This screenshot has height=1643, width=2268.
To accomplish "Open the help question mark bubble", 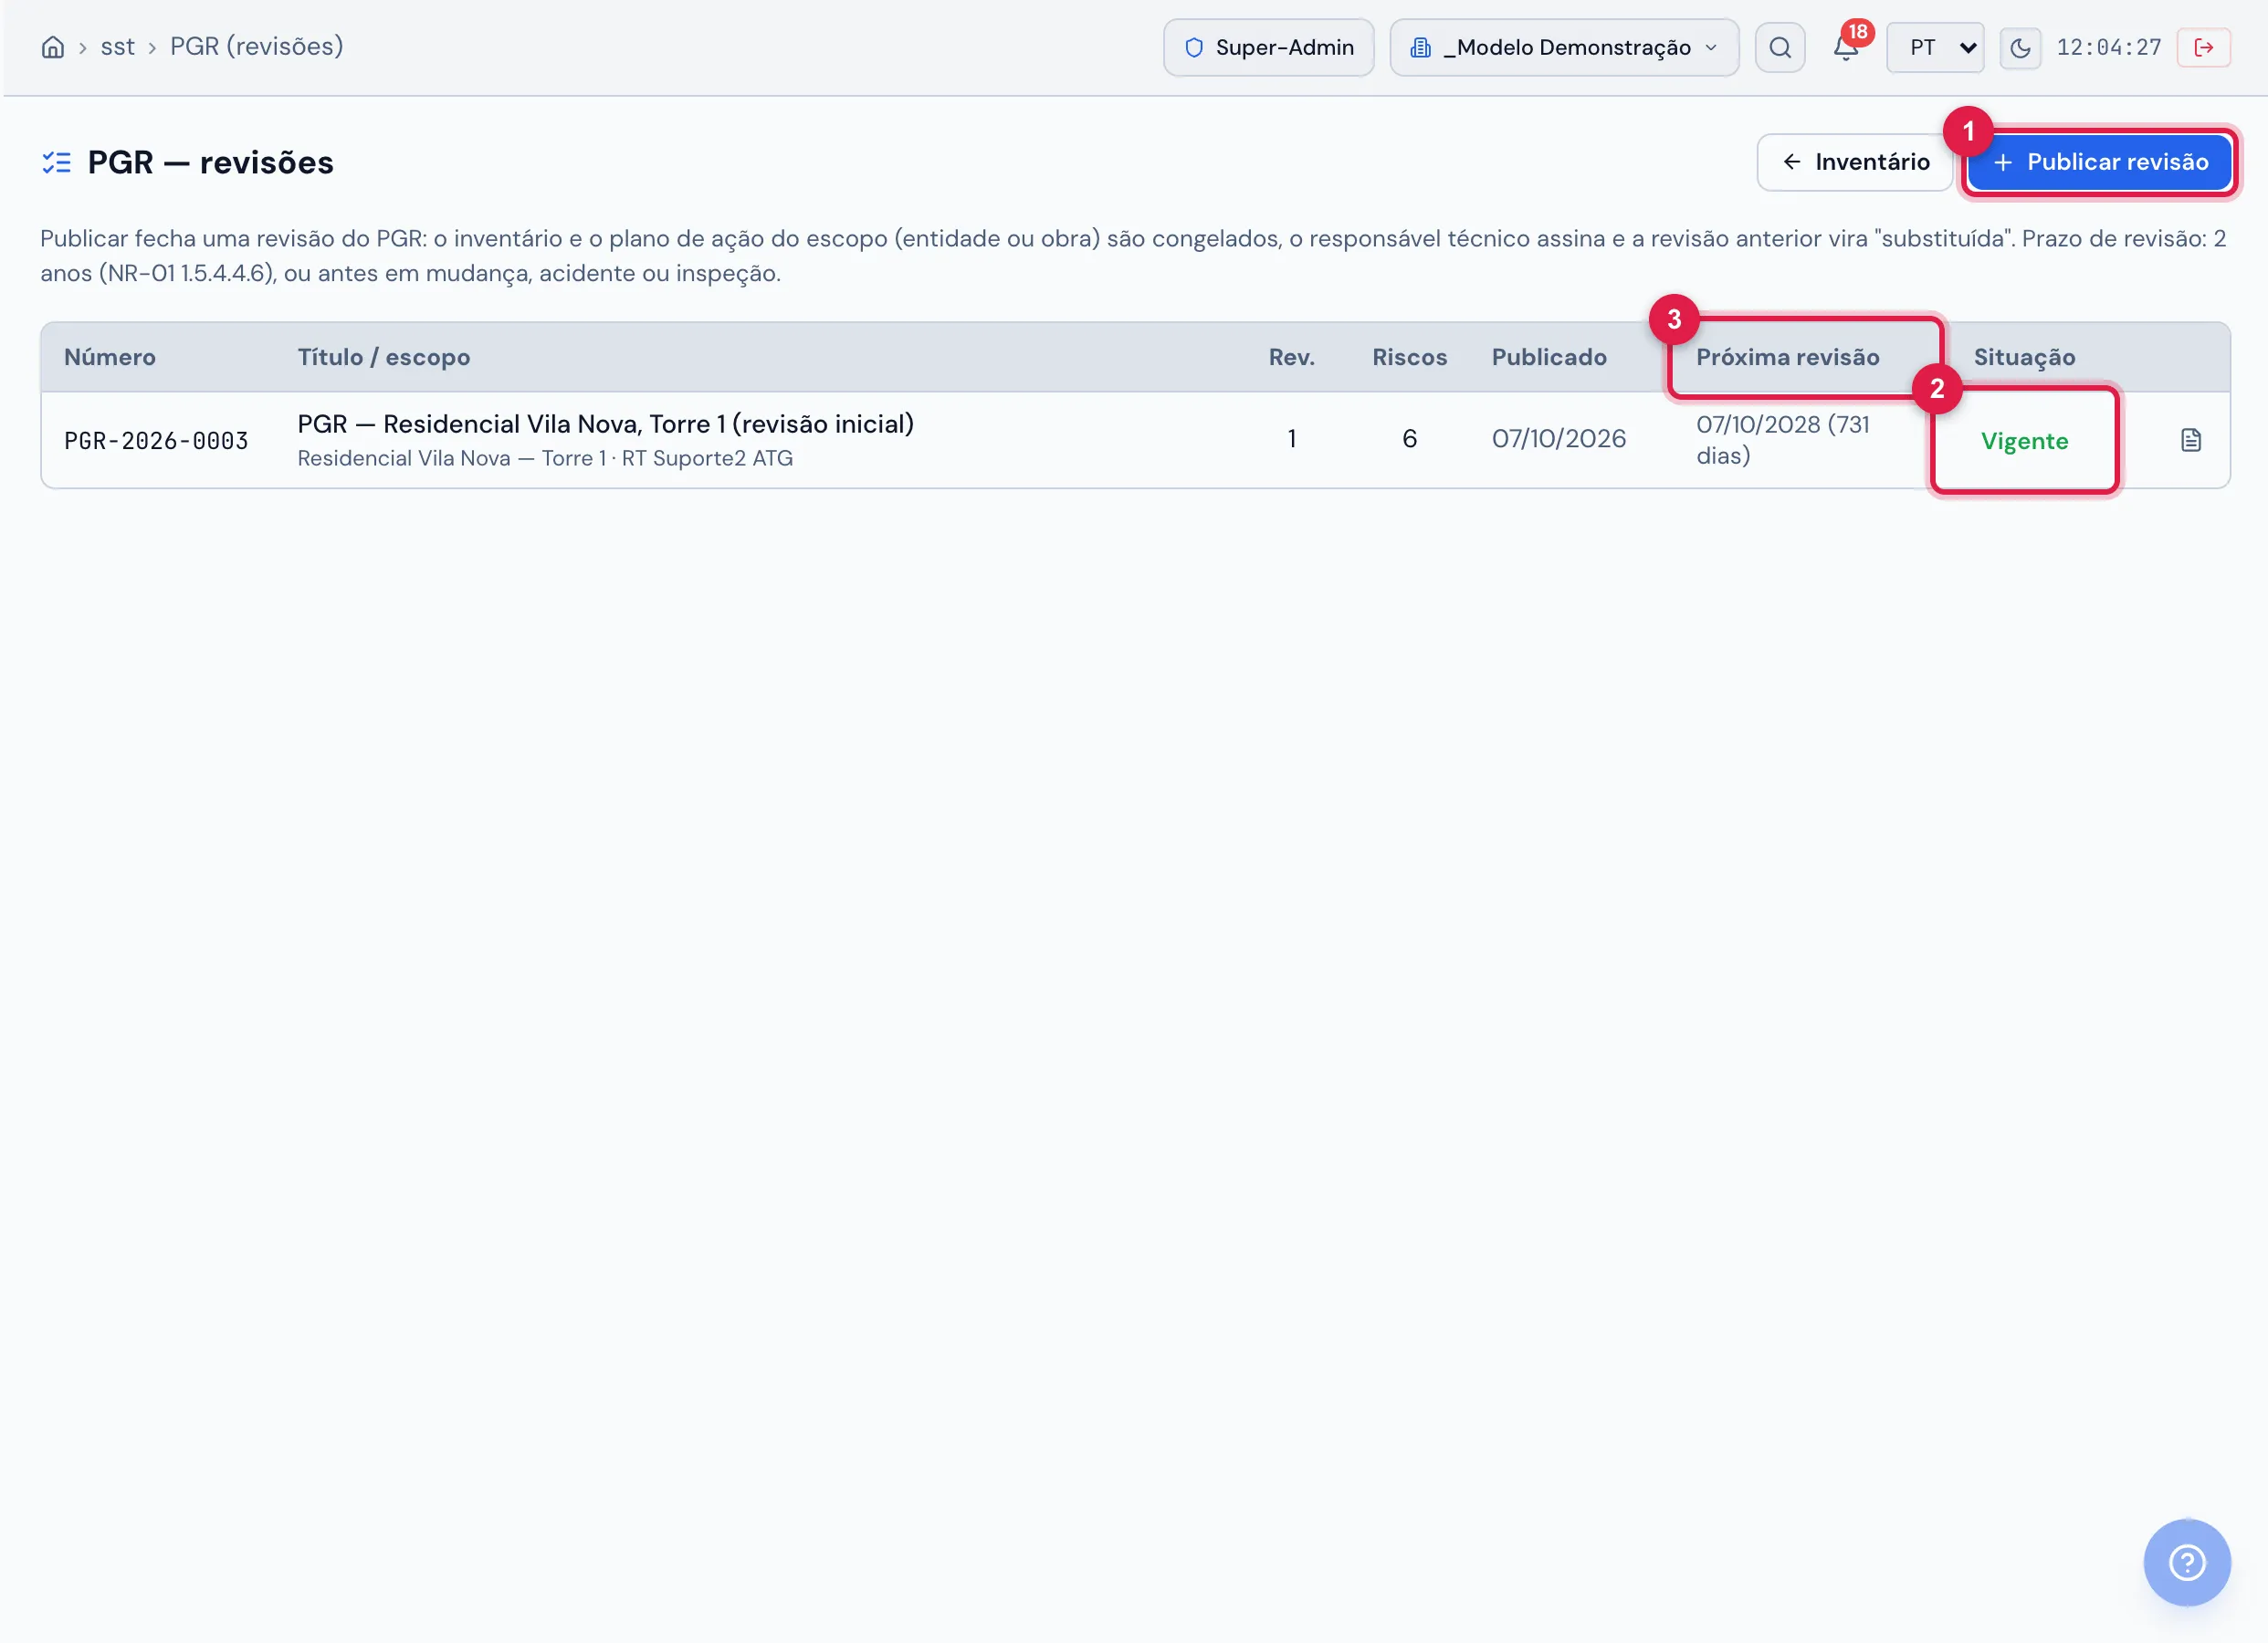I will tap(2187, 1562).
